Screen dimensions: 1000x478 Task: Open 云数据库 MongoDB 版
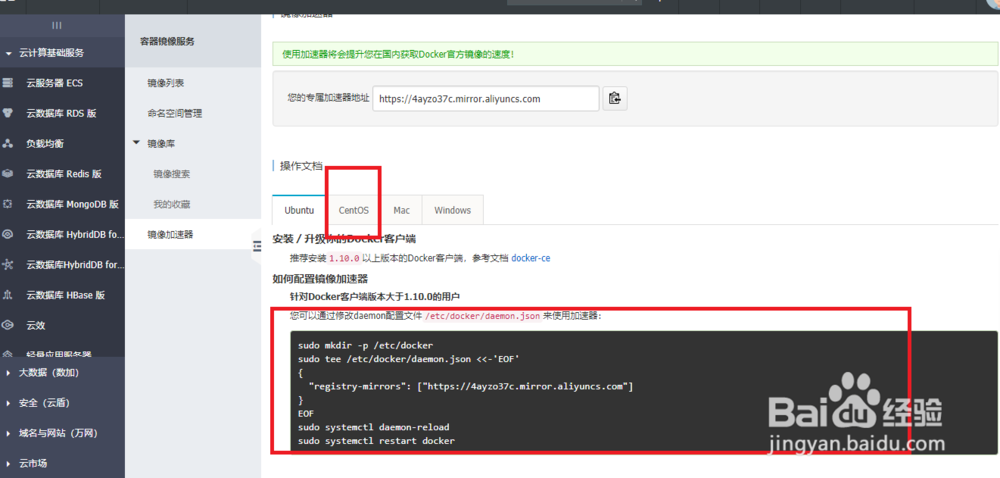click(72, 204)
